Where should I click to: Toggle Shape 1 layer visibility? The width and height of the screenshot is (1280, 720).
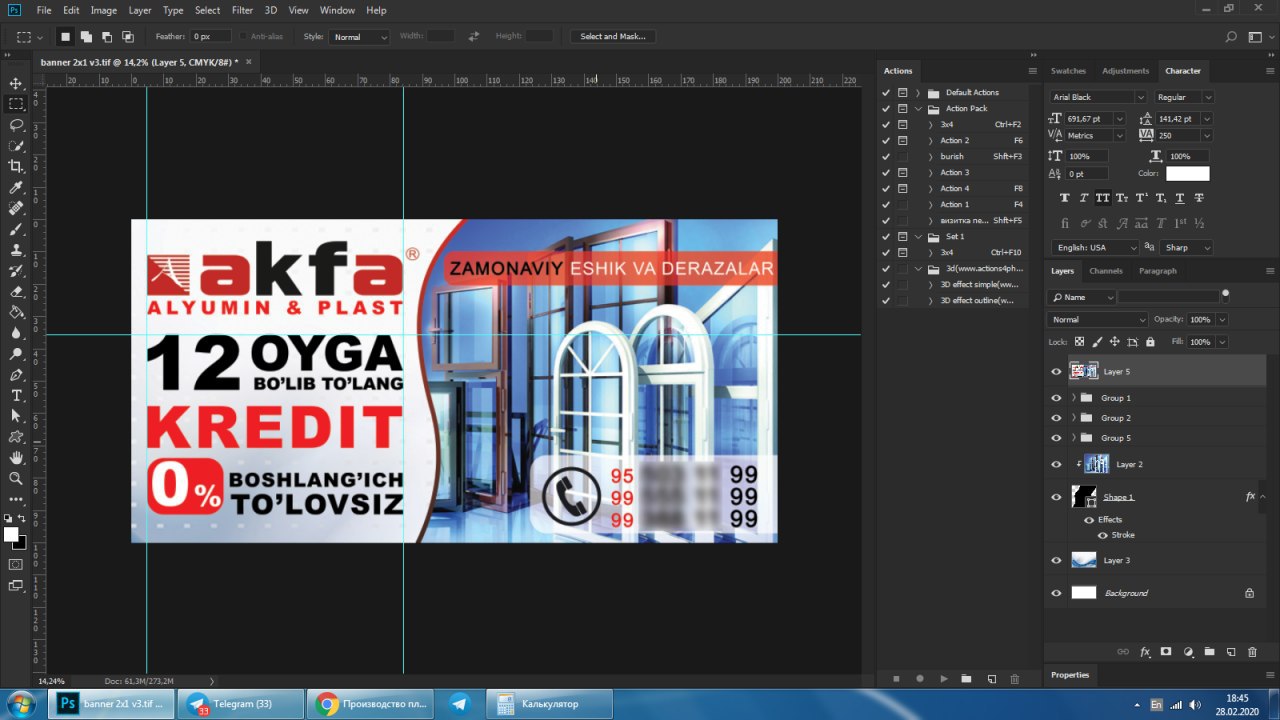coord(1056,497)
